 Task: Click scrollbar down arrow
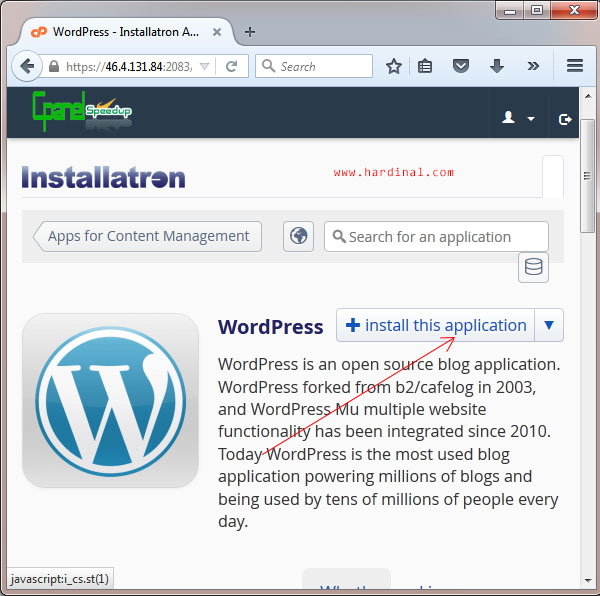588,581
